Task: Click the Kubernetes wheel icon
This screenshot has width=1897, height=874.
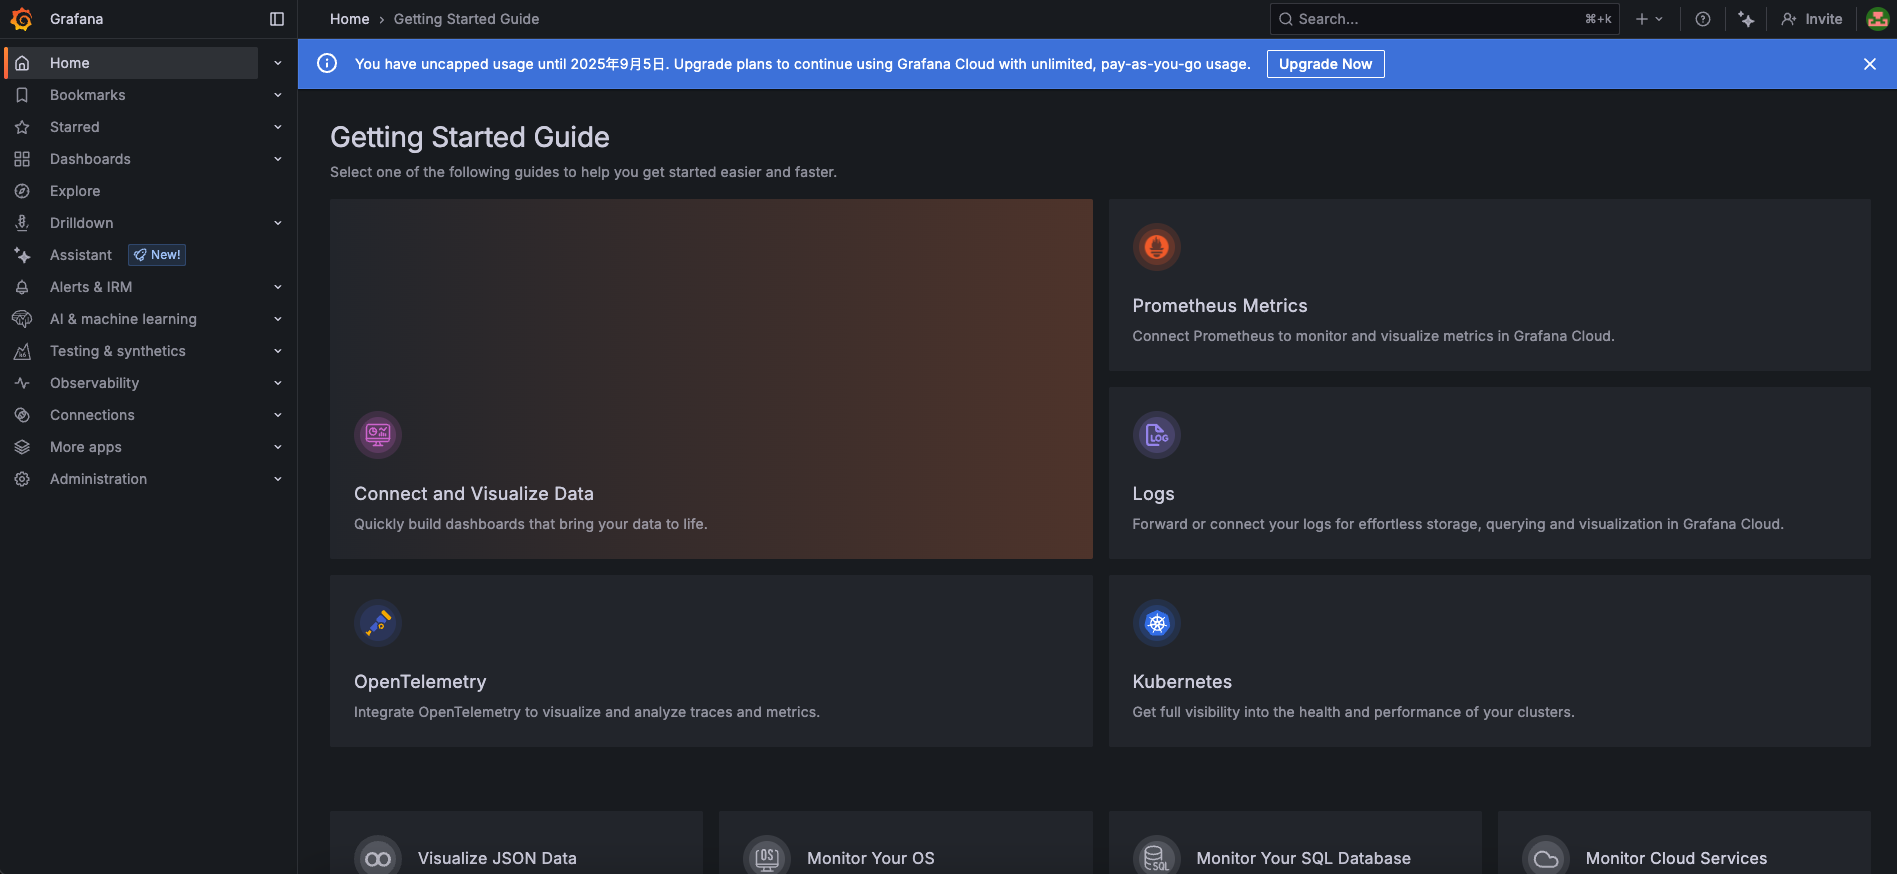Action: tap(1157, 623)
